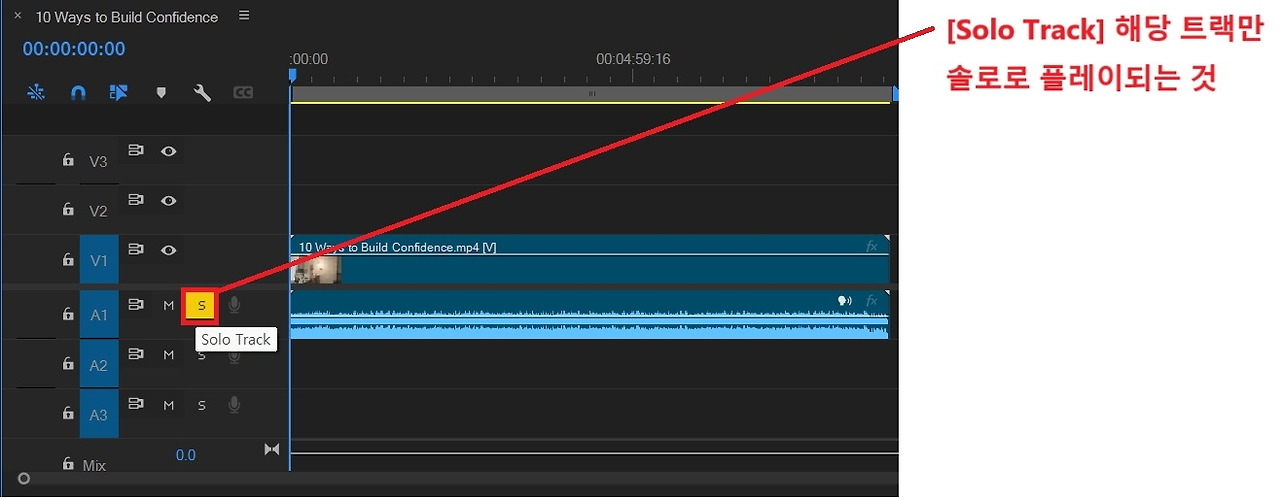Toggle the Snap magnet icon in the timeline
The width and height of the screenshot is (1280, 499).
coord(78,92)
